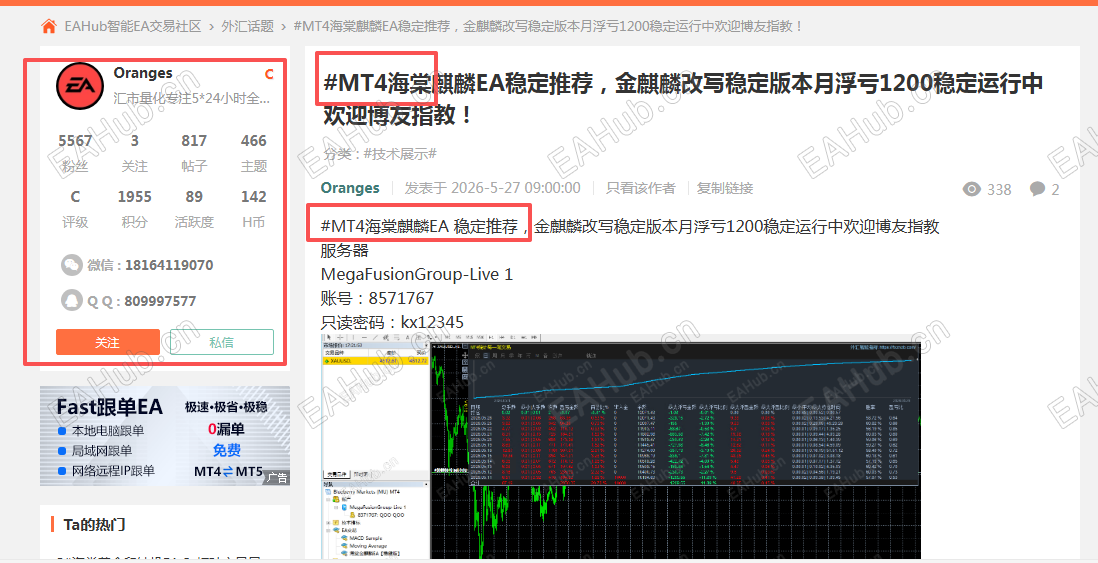Select the C rating level in the profile stats

[x=75, y=197]
